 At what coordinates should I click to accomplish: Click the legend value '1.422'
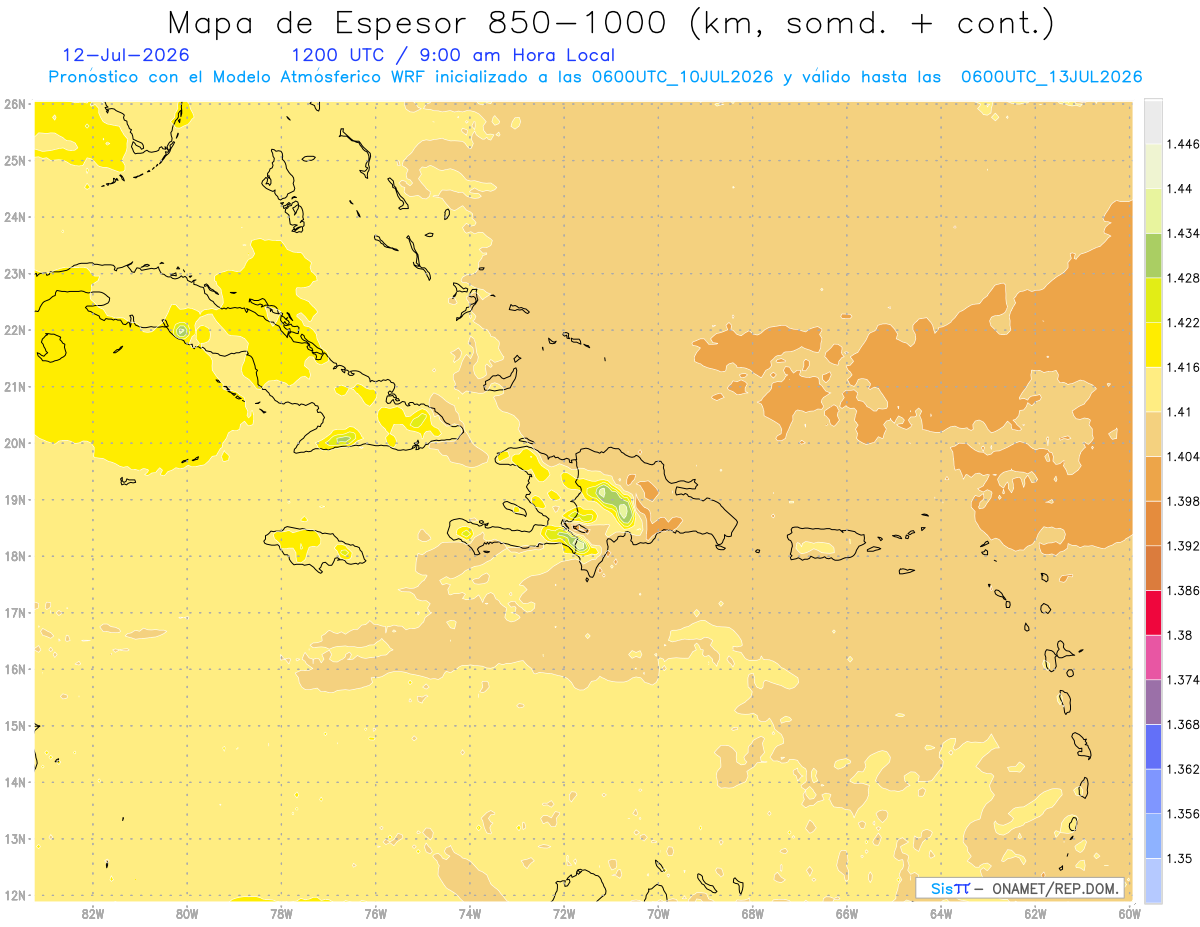pyautogui.click(x=1183, y=323)
